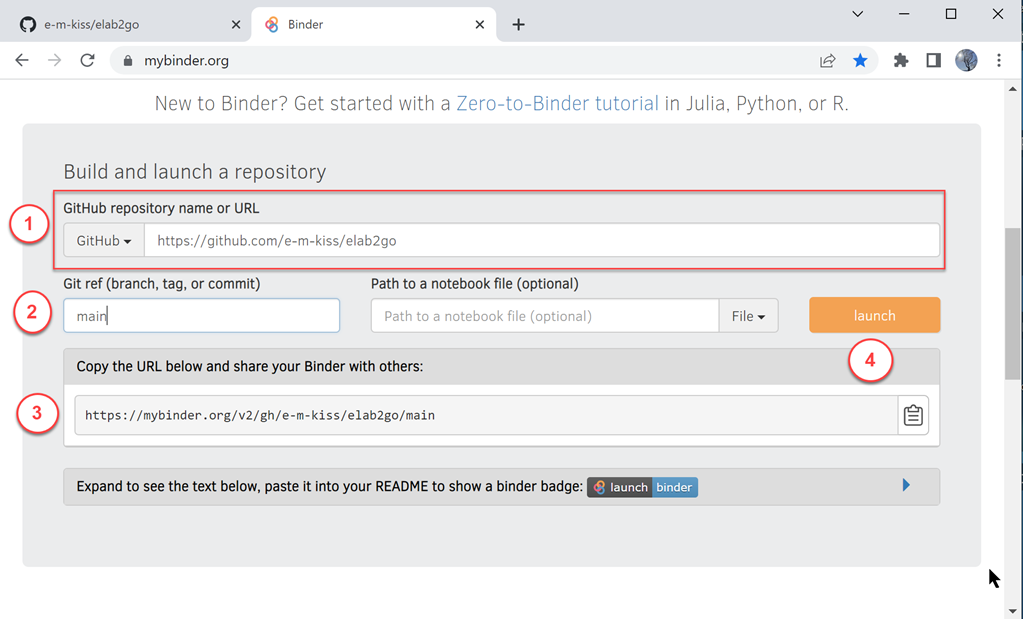
Task: Copy the Binder URL using the clipboard icon
Action: [912, 414]
